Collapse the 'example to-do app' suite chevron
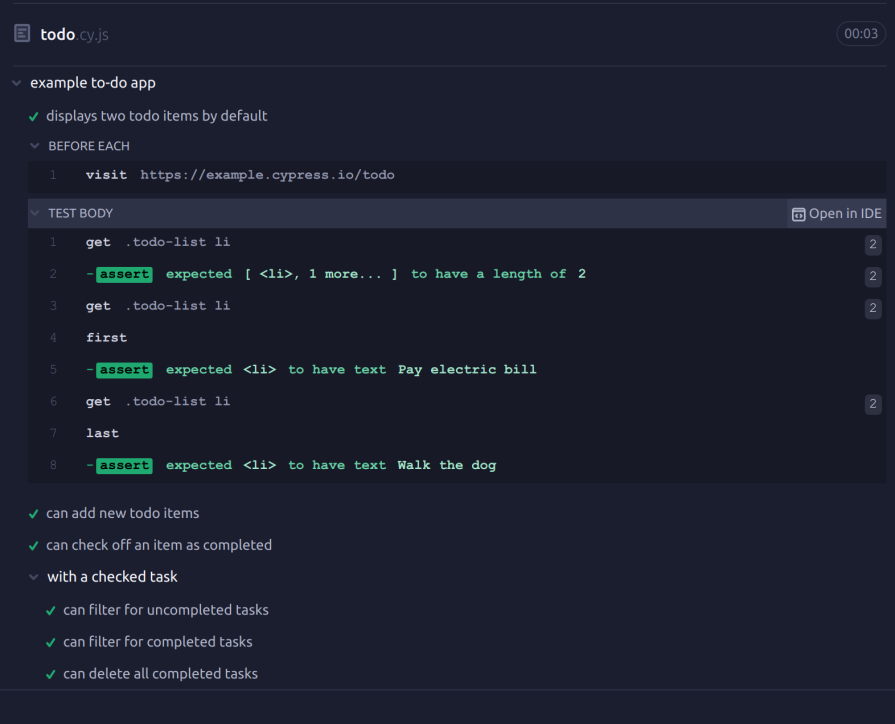Image resolution: width=895 pixels, height=724 pixels. pos(15,82)
